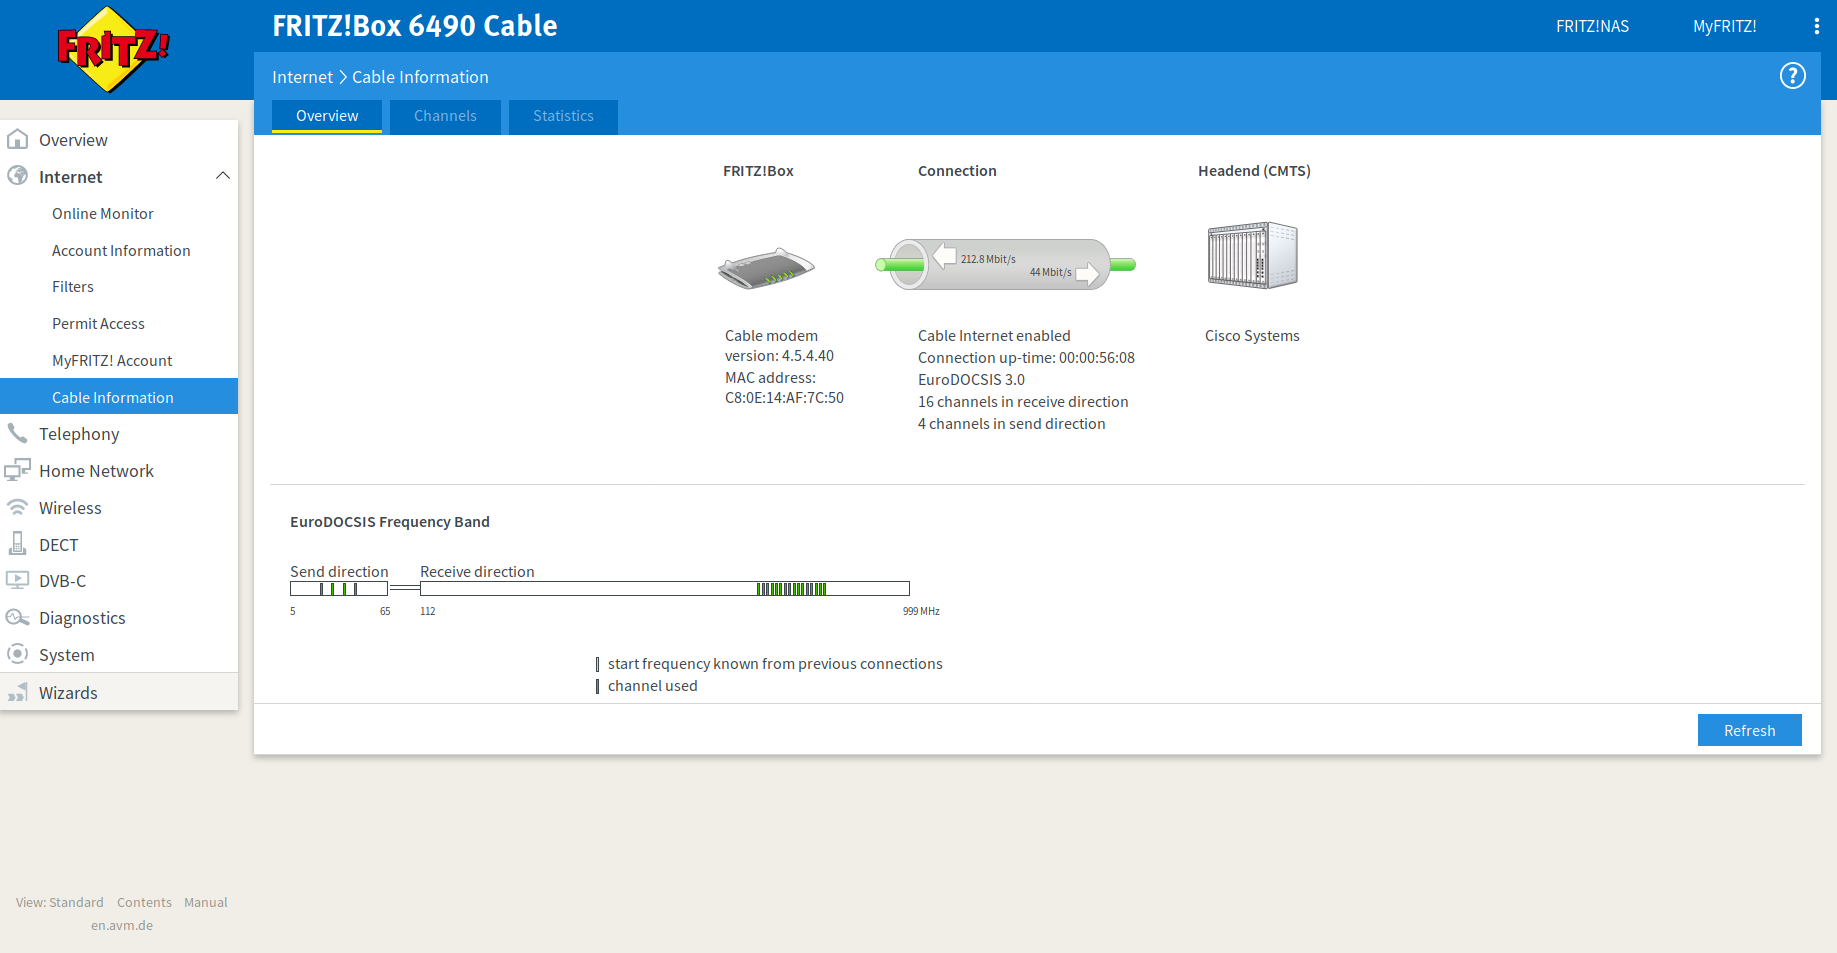This screenshot has width=1837, height=953.
Task: Click the FRITZ!Box router image
Action: 766,268
